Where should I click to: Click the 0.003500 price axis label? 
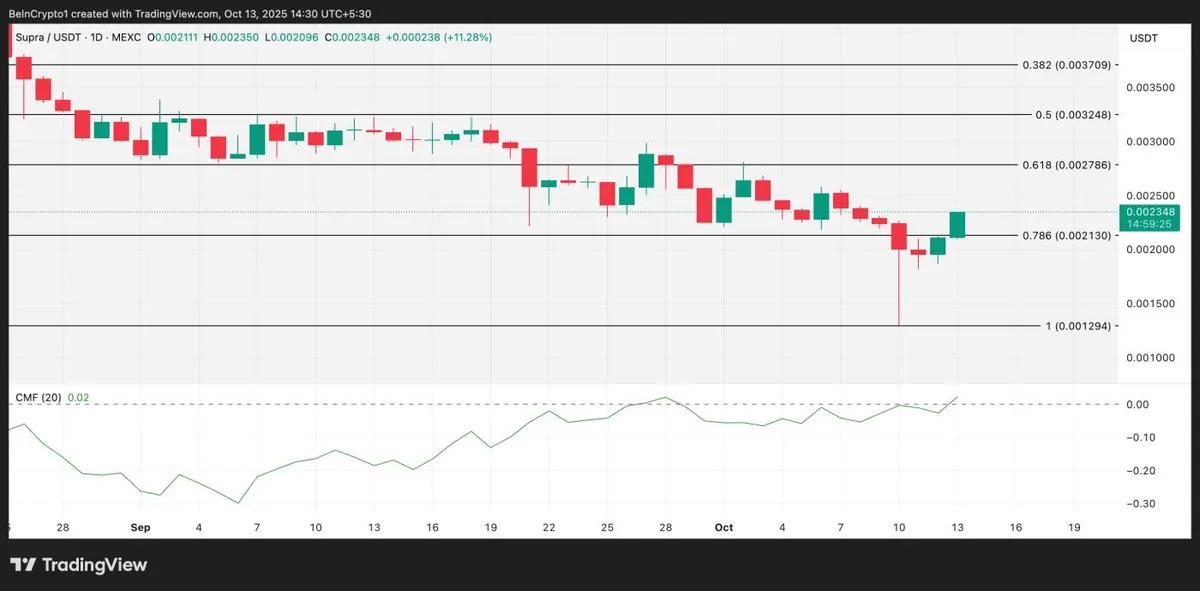pos(1149,88)
